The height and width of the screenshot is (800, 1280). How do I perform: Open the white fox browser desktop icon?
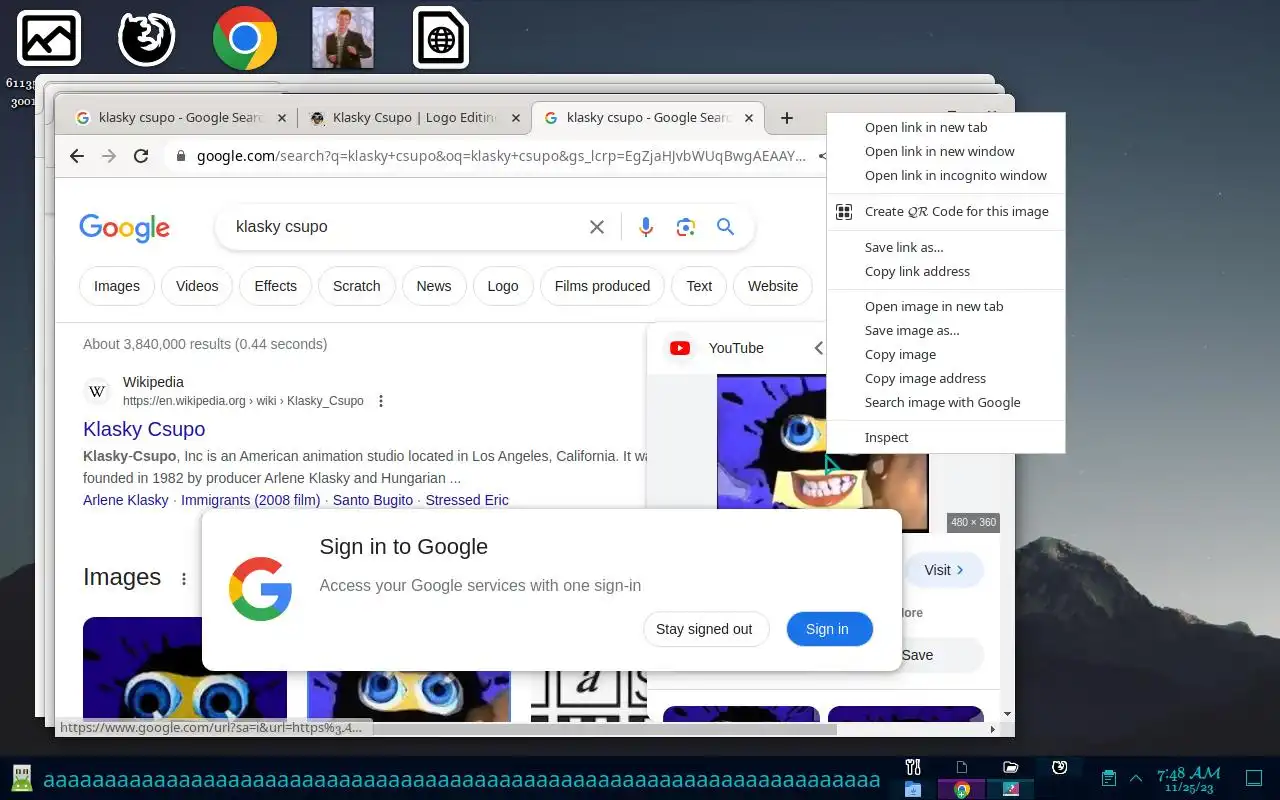point(147,38)
